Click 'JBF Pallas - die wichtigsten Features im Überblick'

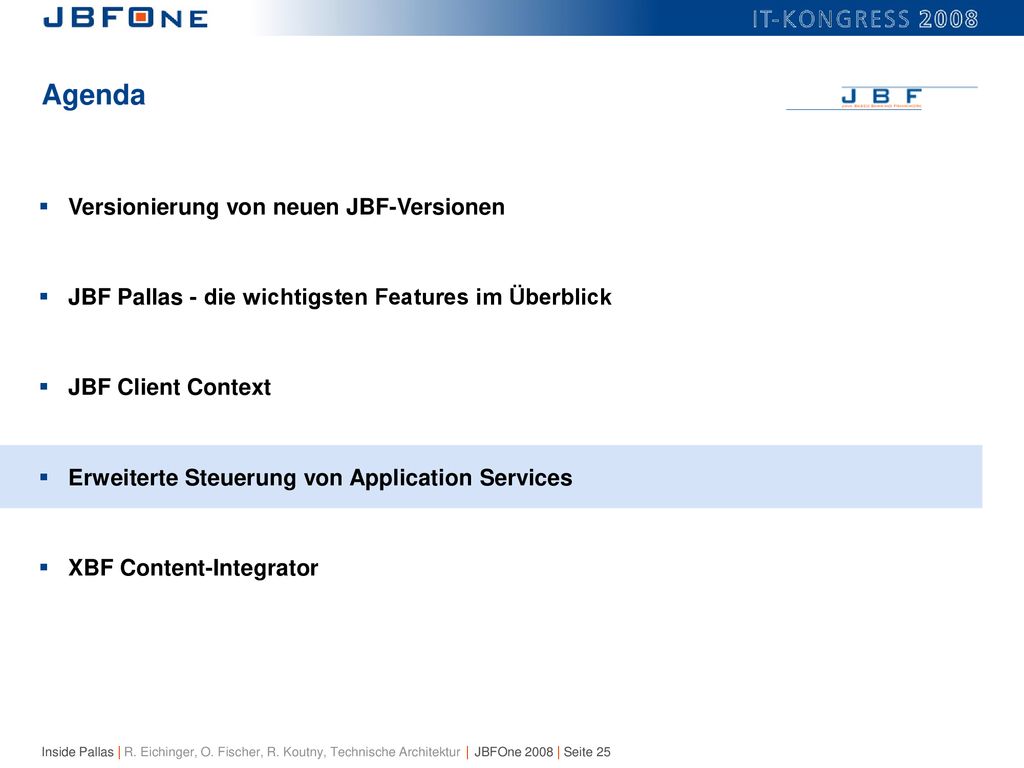tap(340, 296)
